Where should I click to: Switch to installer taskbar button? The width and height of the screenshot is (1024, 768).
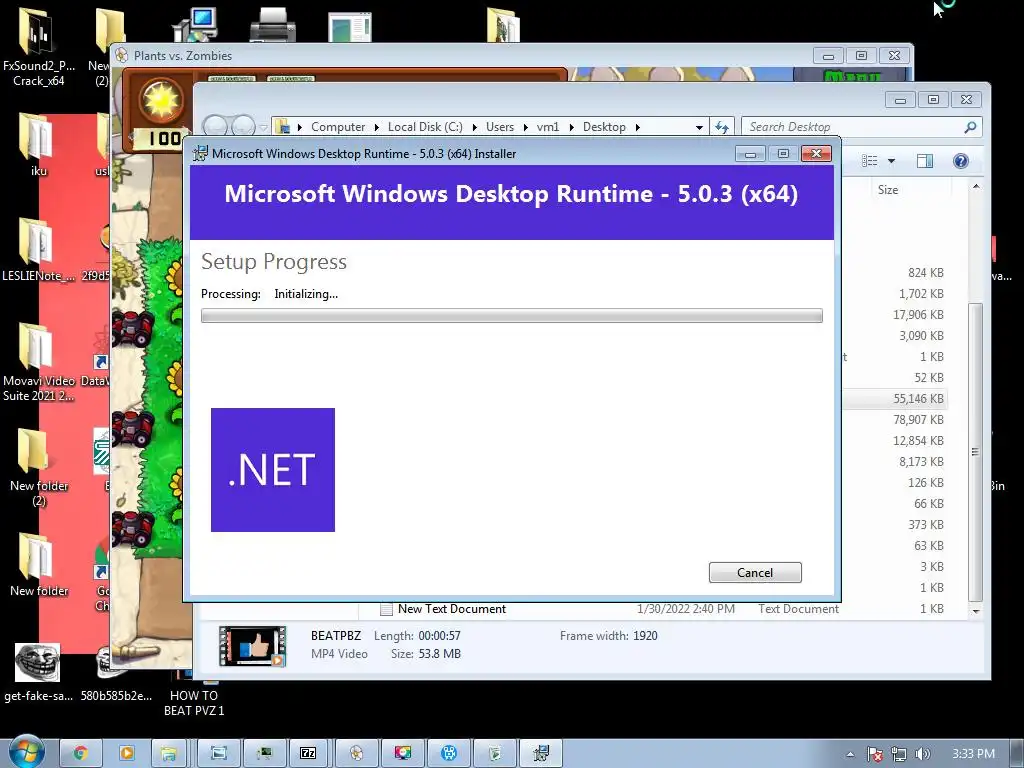541,753
